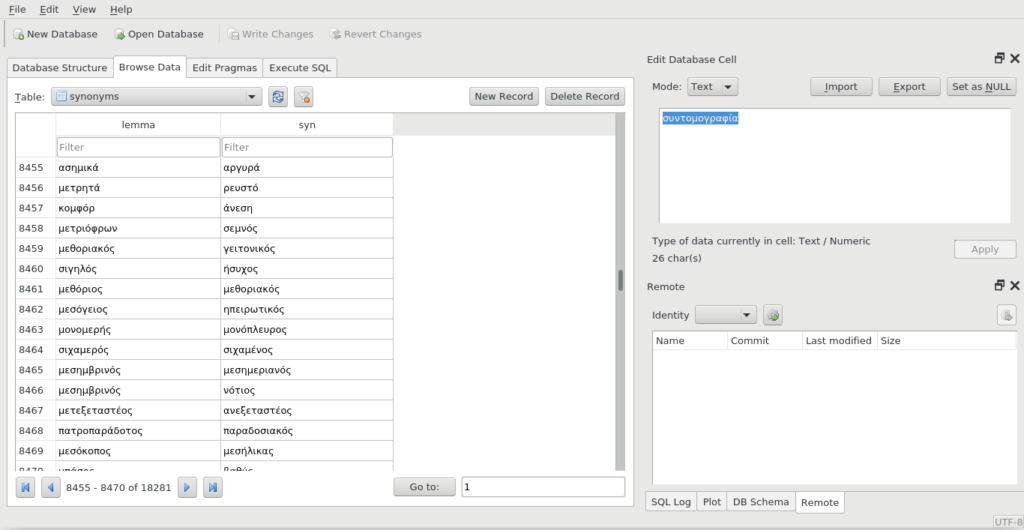The height and width of the screenshot is (530, 1024).
Task: Go to next page of records
Action: (187, 487)
